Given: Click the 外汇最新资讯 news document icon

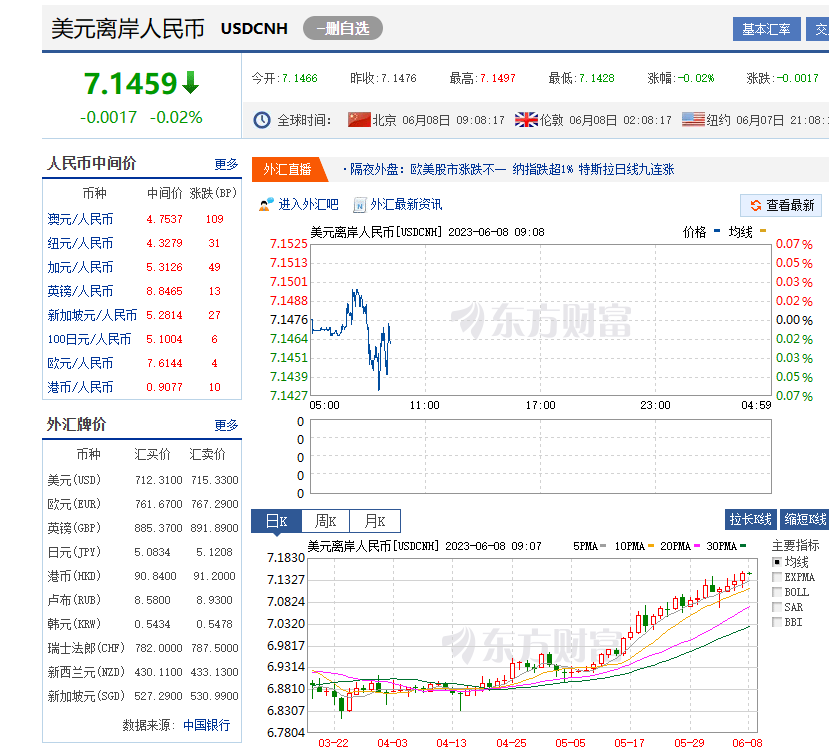Looking at the screenshot, I should [360, 205].
